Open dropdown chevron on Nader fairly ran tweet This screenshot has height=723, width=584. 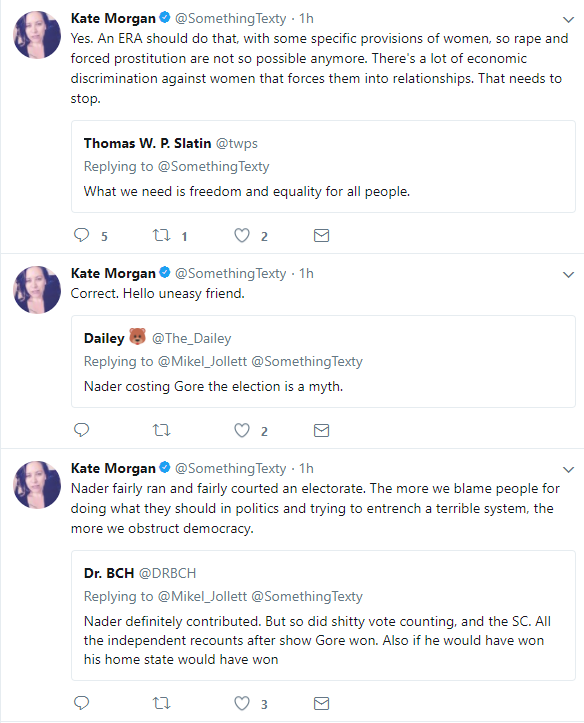[568, 470]
